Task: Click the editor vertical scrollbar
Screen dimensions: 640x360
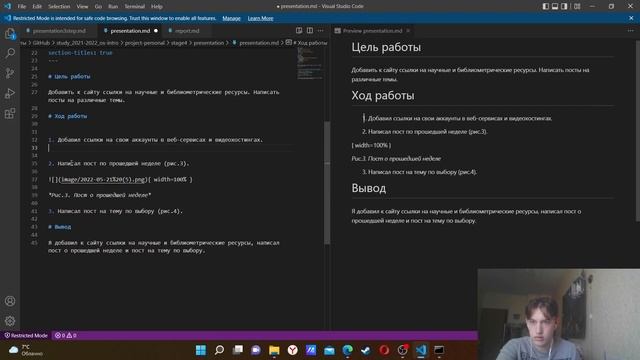Action: [x=327, y=182]
